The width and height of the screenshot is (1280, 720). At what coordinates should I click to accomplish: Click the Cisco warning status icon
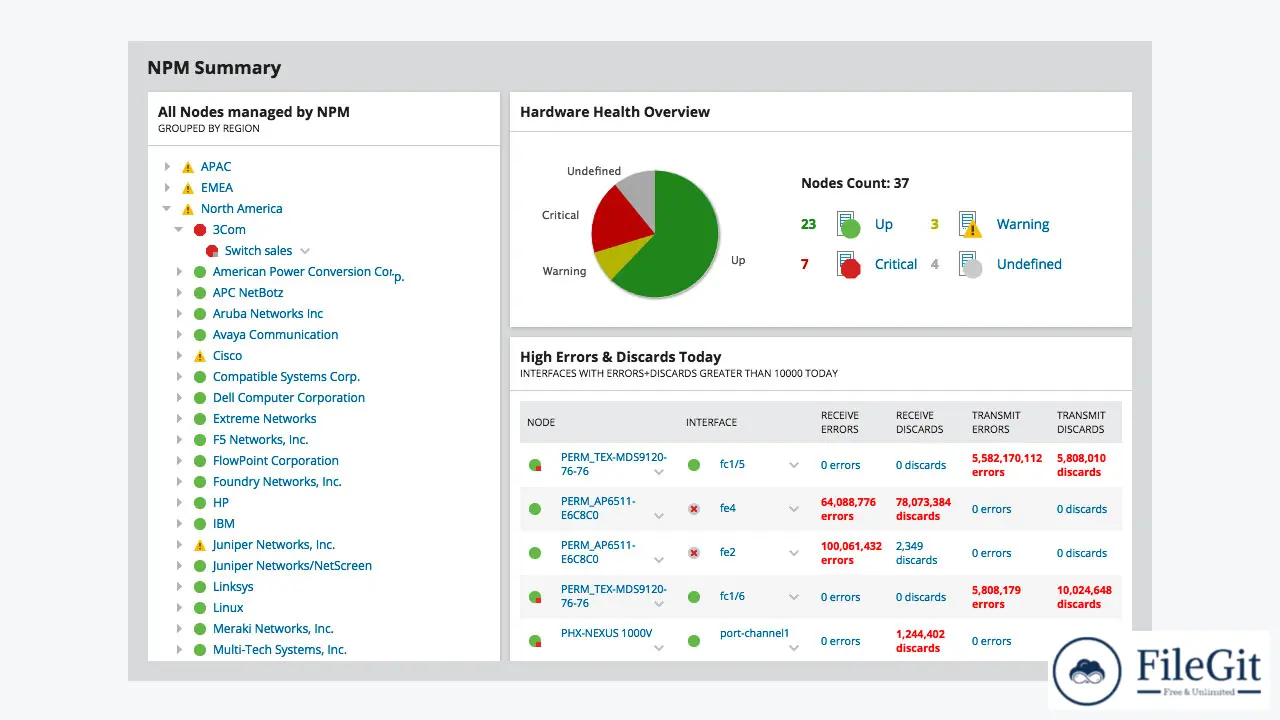[199, 356]
